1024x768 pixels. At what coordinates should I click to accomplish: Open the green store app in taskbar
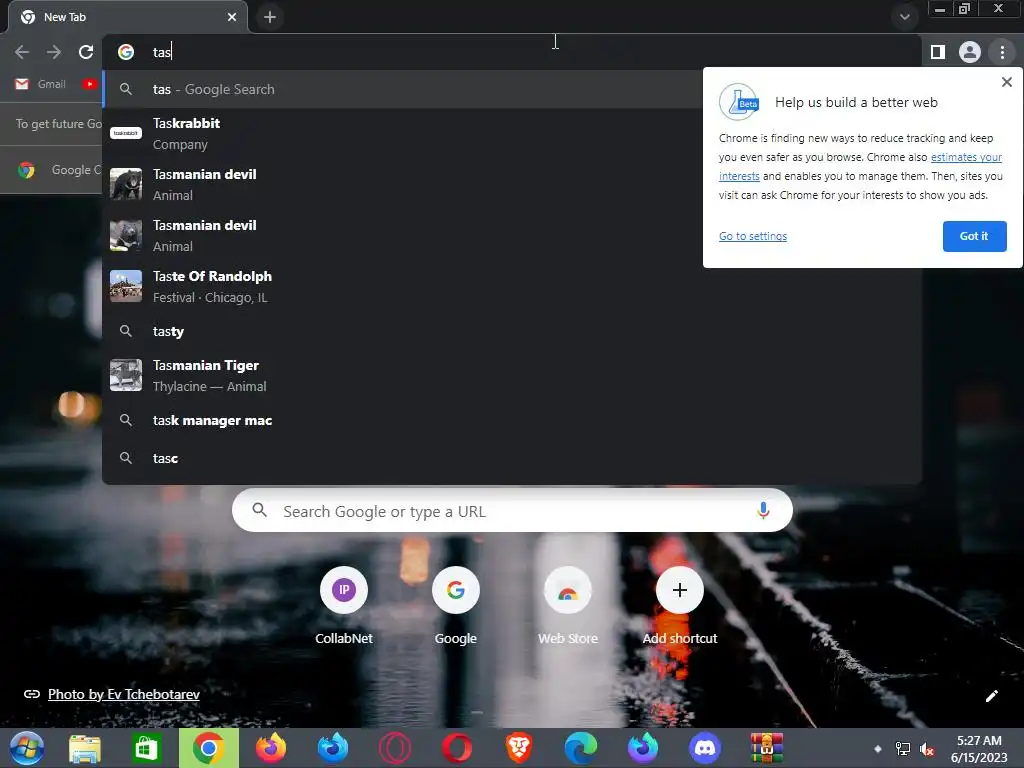[x=146, y=748]
